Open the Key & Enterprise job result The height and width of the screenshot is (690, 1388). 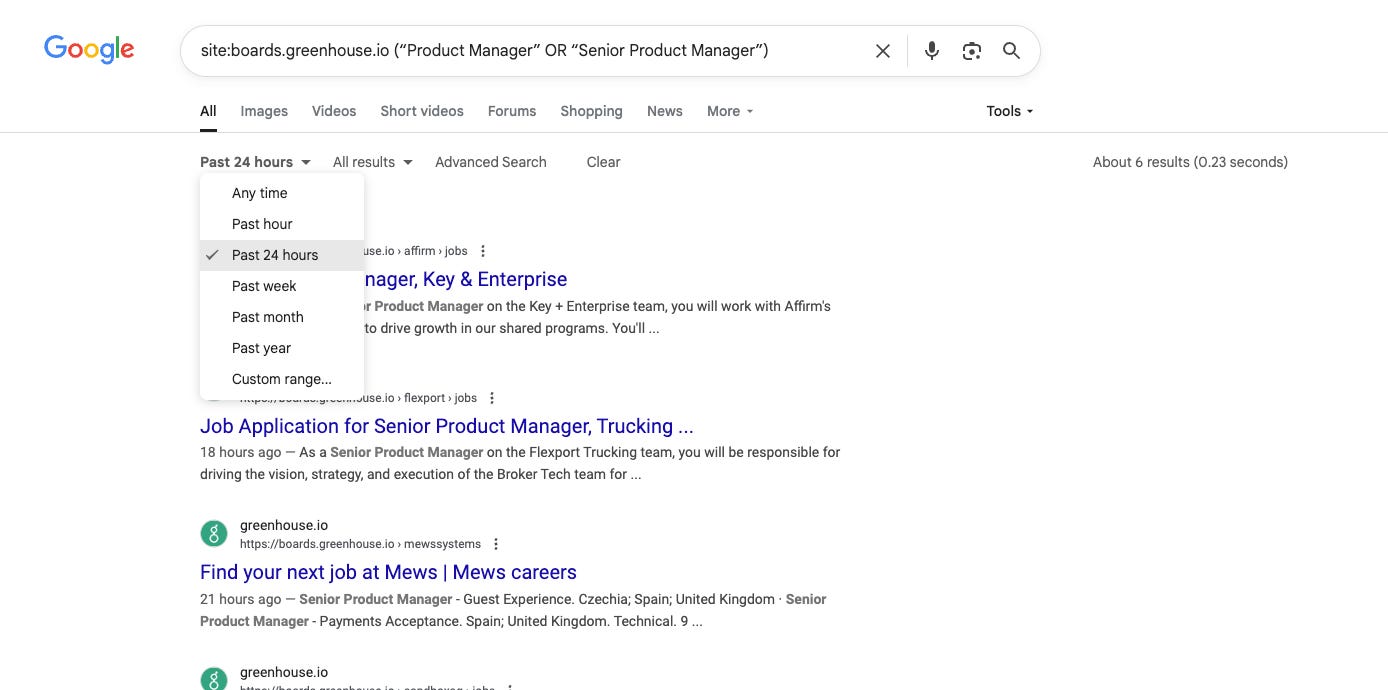[466, 279]
